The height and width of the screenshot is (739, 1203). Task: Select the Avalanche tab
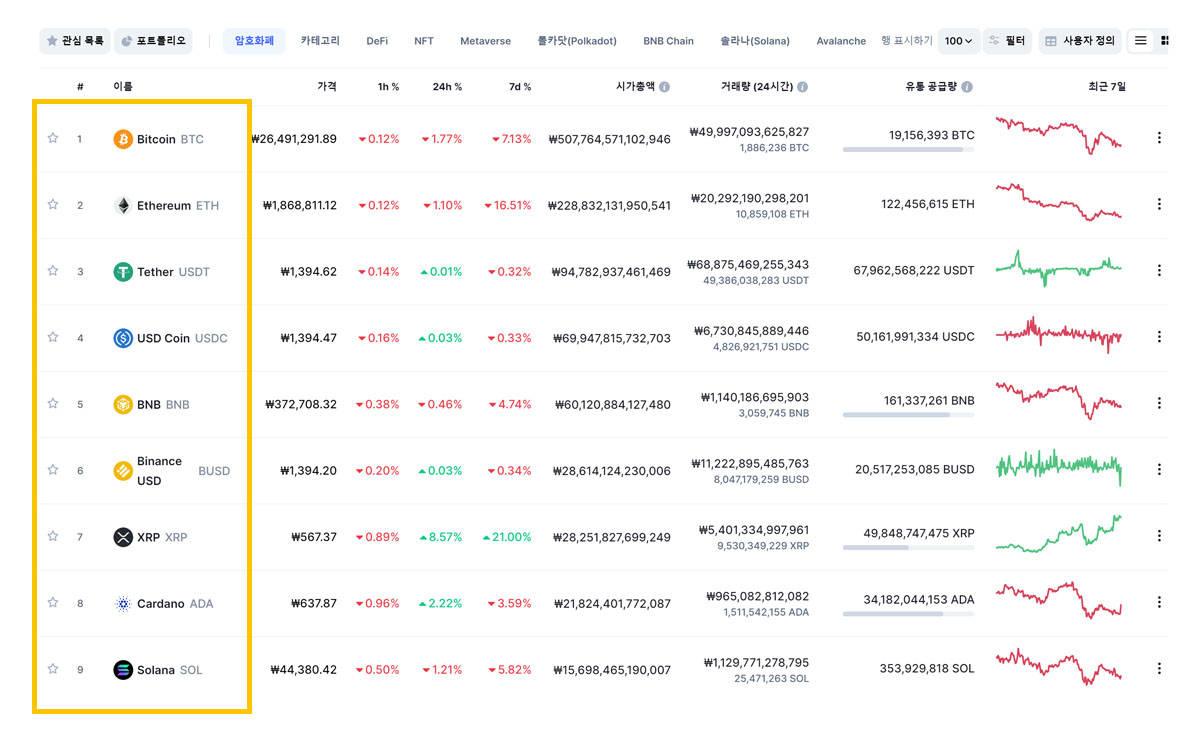[x=841, y=41]
